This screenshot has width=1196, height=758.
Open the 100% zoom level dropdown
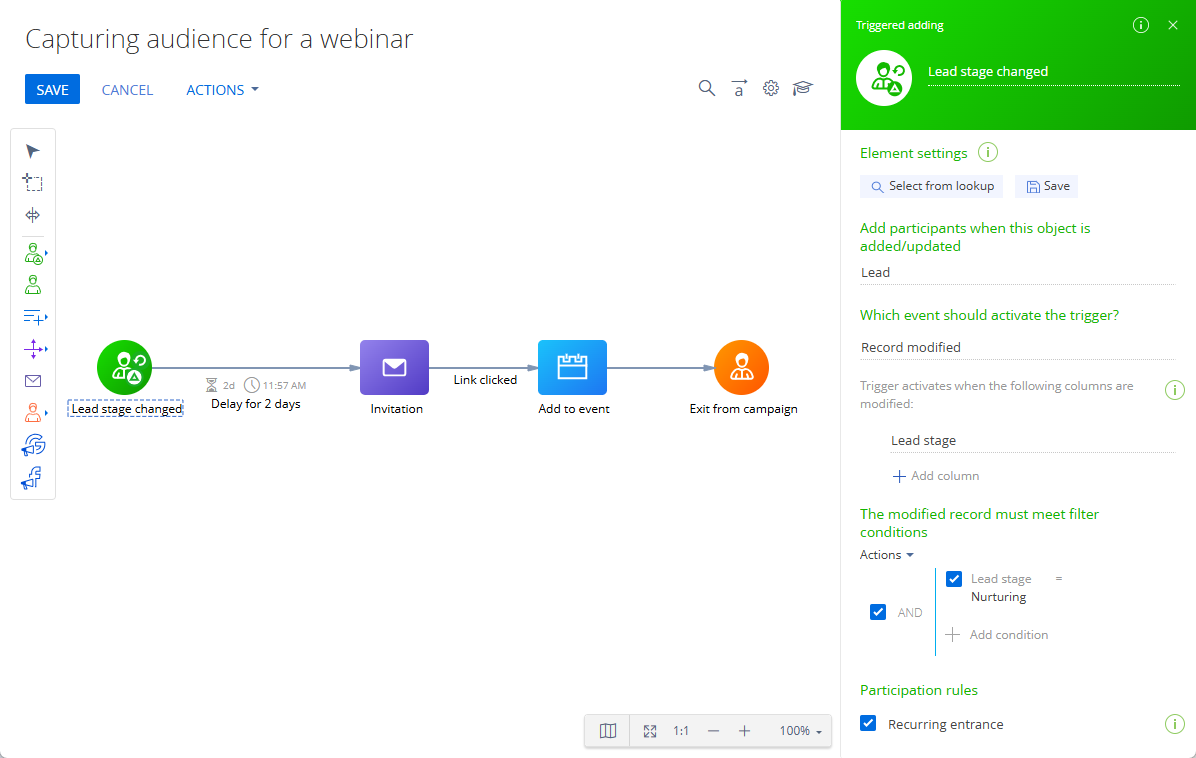(800, 731)
